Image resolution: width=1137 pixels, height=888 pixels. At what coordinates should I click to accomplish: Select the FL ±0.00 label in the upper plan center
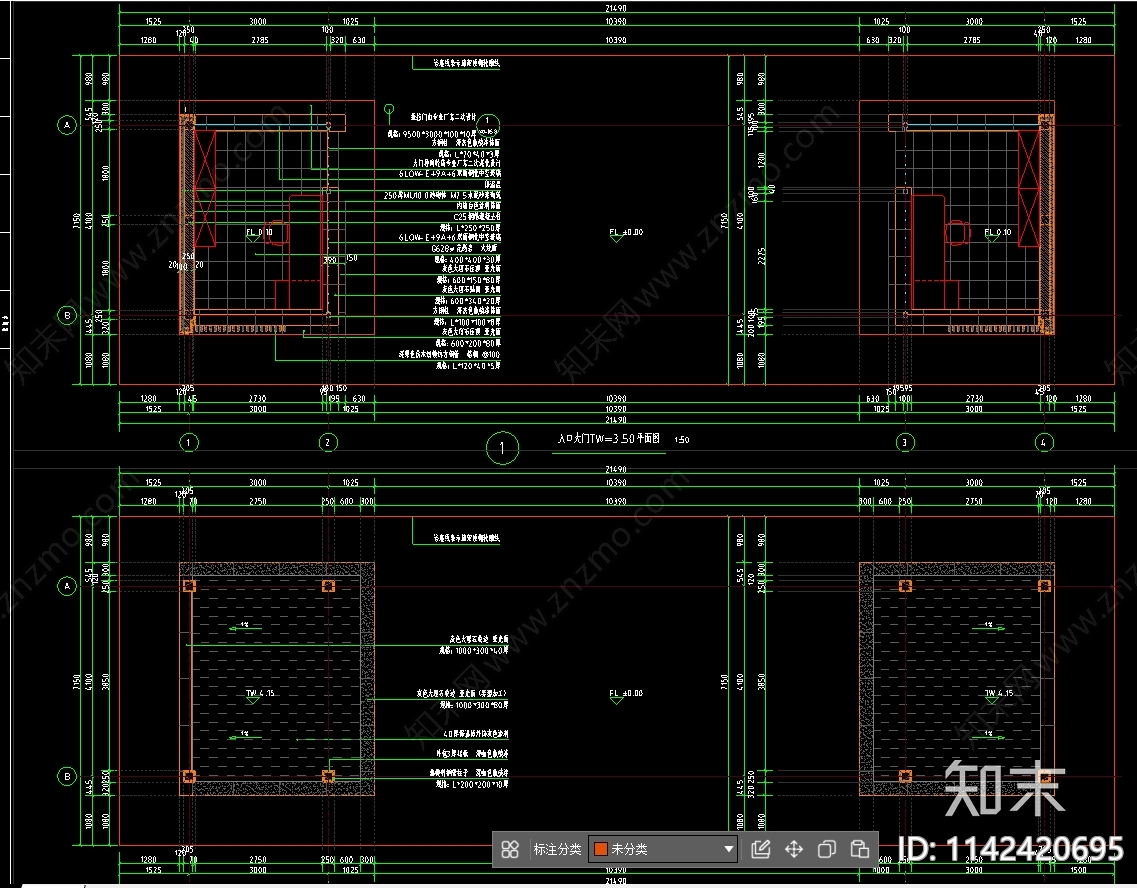(626, 233)
